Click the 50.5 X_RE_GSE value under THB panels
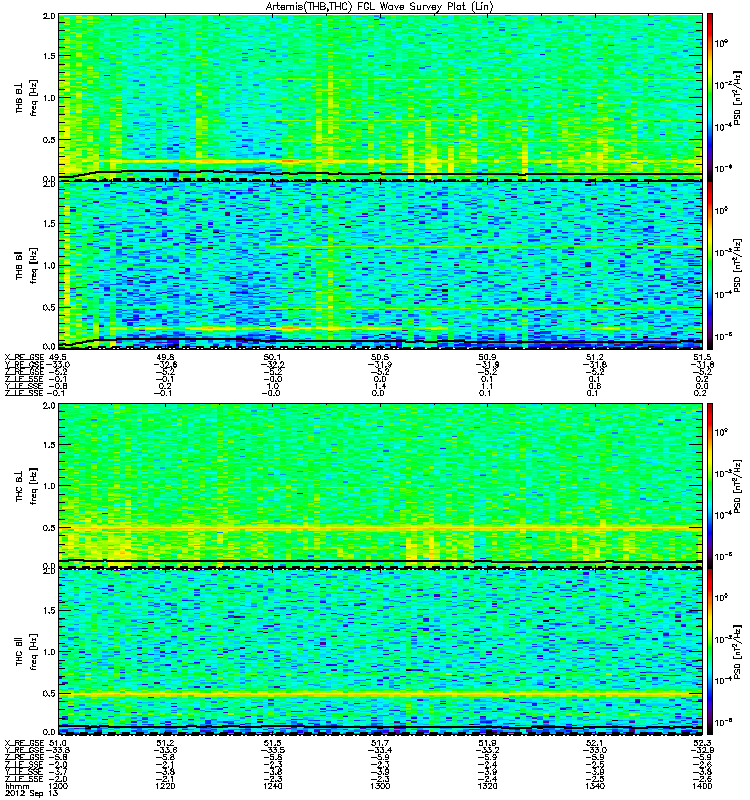750x800 pixels. (x=379, y=357)
